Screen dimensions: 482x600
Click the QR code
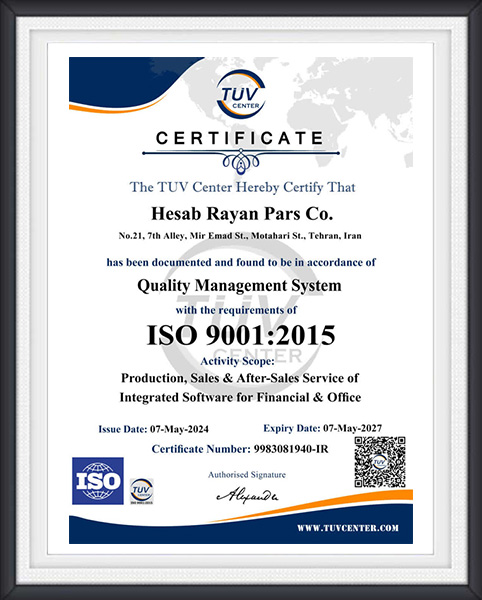click(x=380, y=462)
